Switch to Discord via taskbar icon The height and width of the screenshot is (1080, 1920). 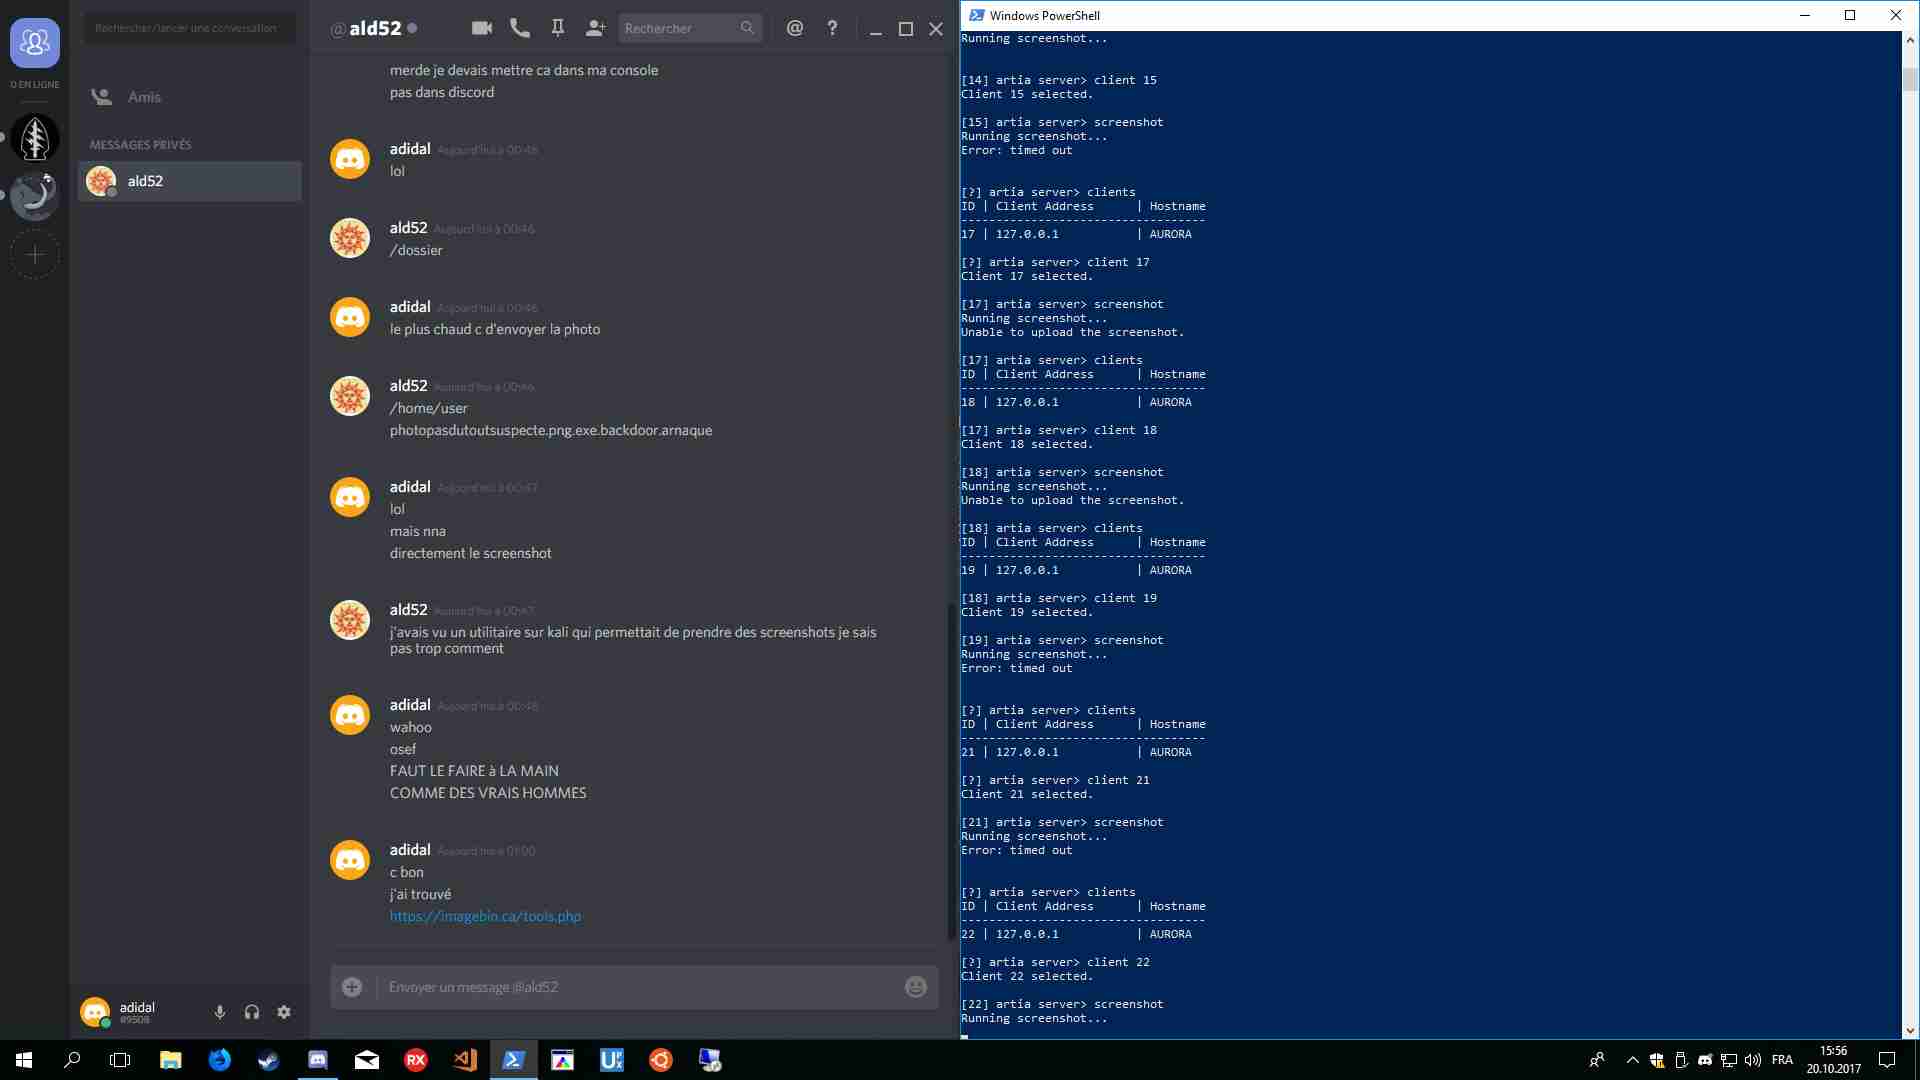coord(318,1060)
